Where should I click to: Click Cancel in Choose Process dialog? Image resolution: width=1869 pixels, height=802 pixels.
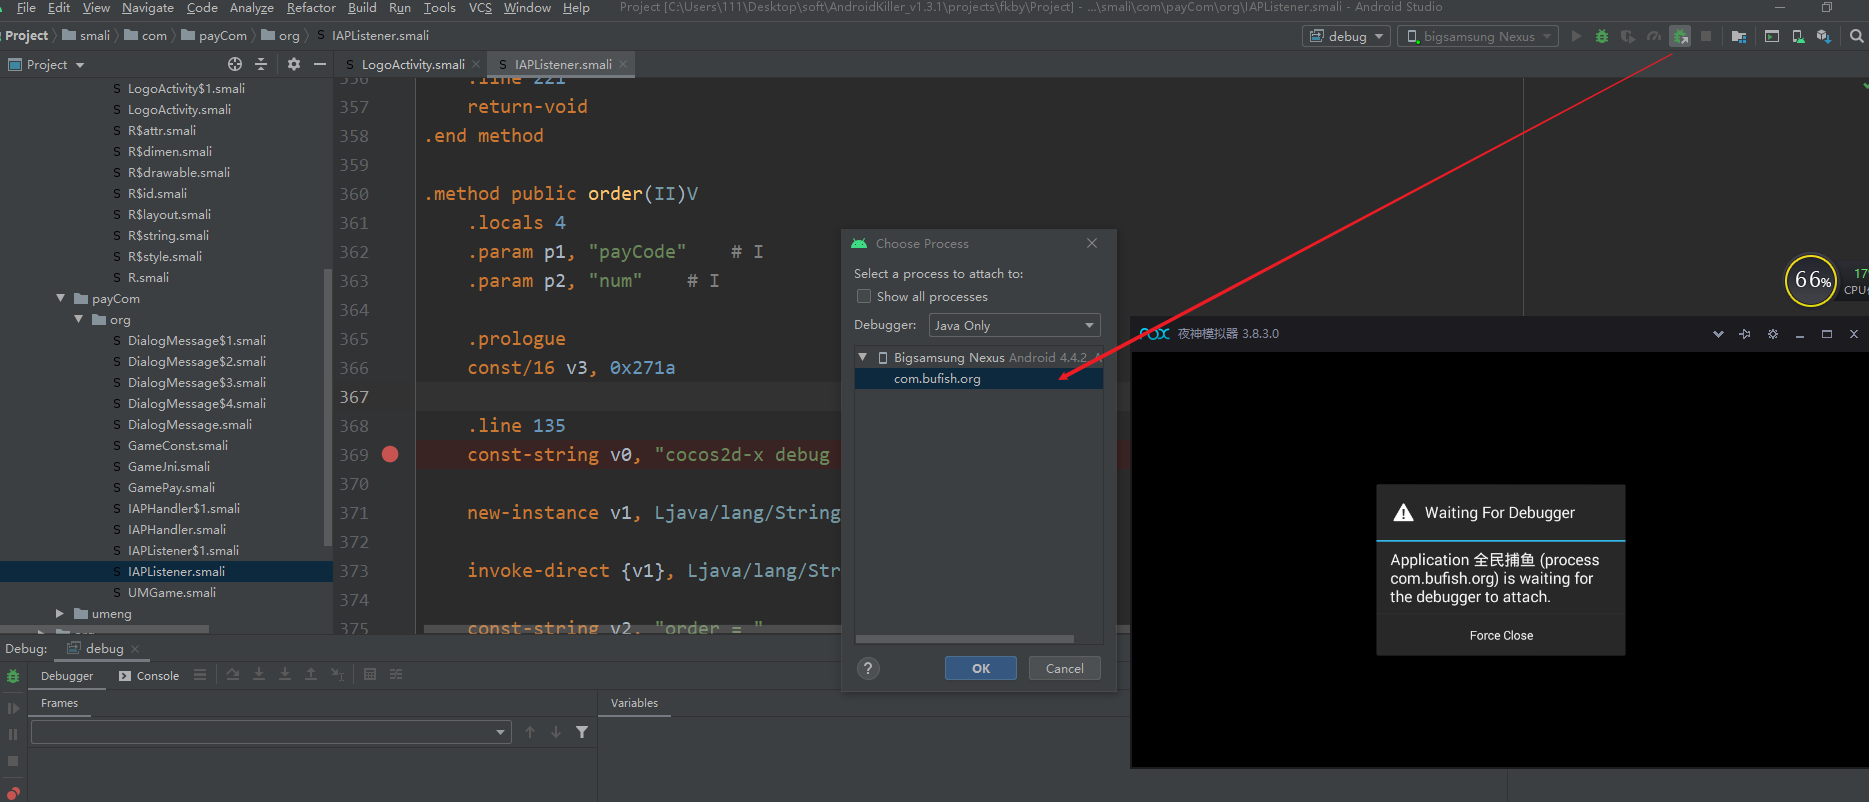tap(1064, 668)
